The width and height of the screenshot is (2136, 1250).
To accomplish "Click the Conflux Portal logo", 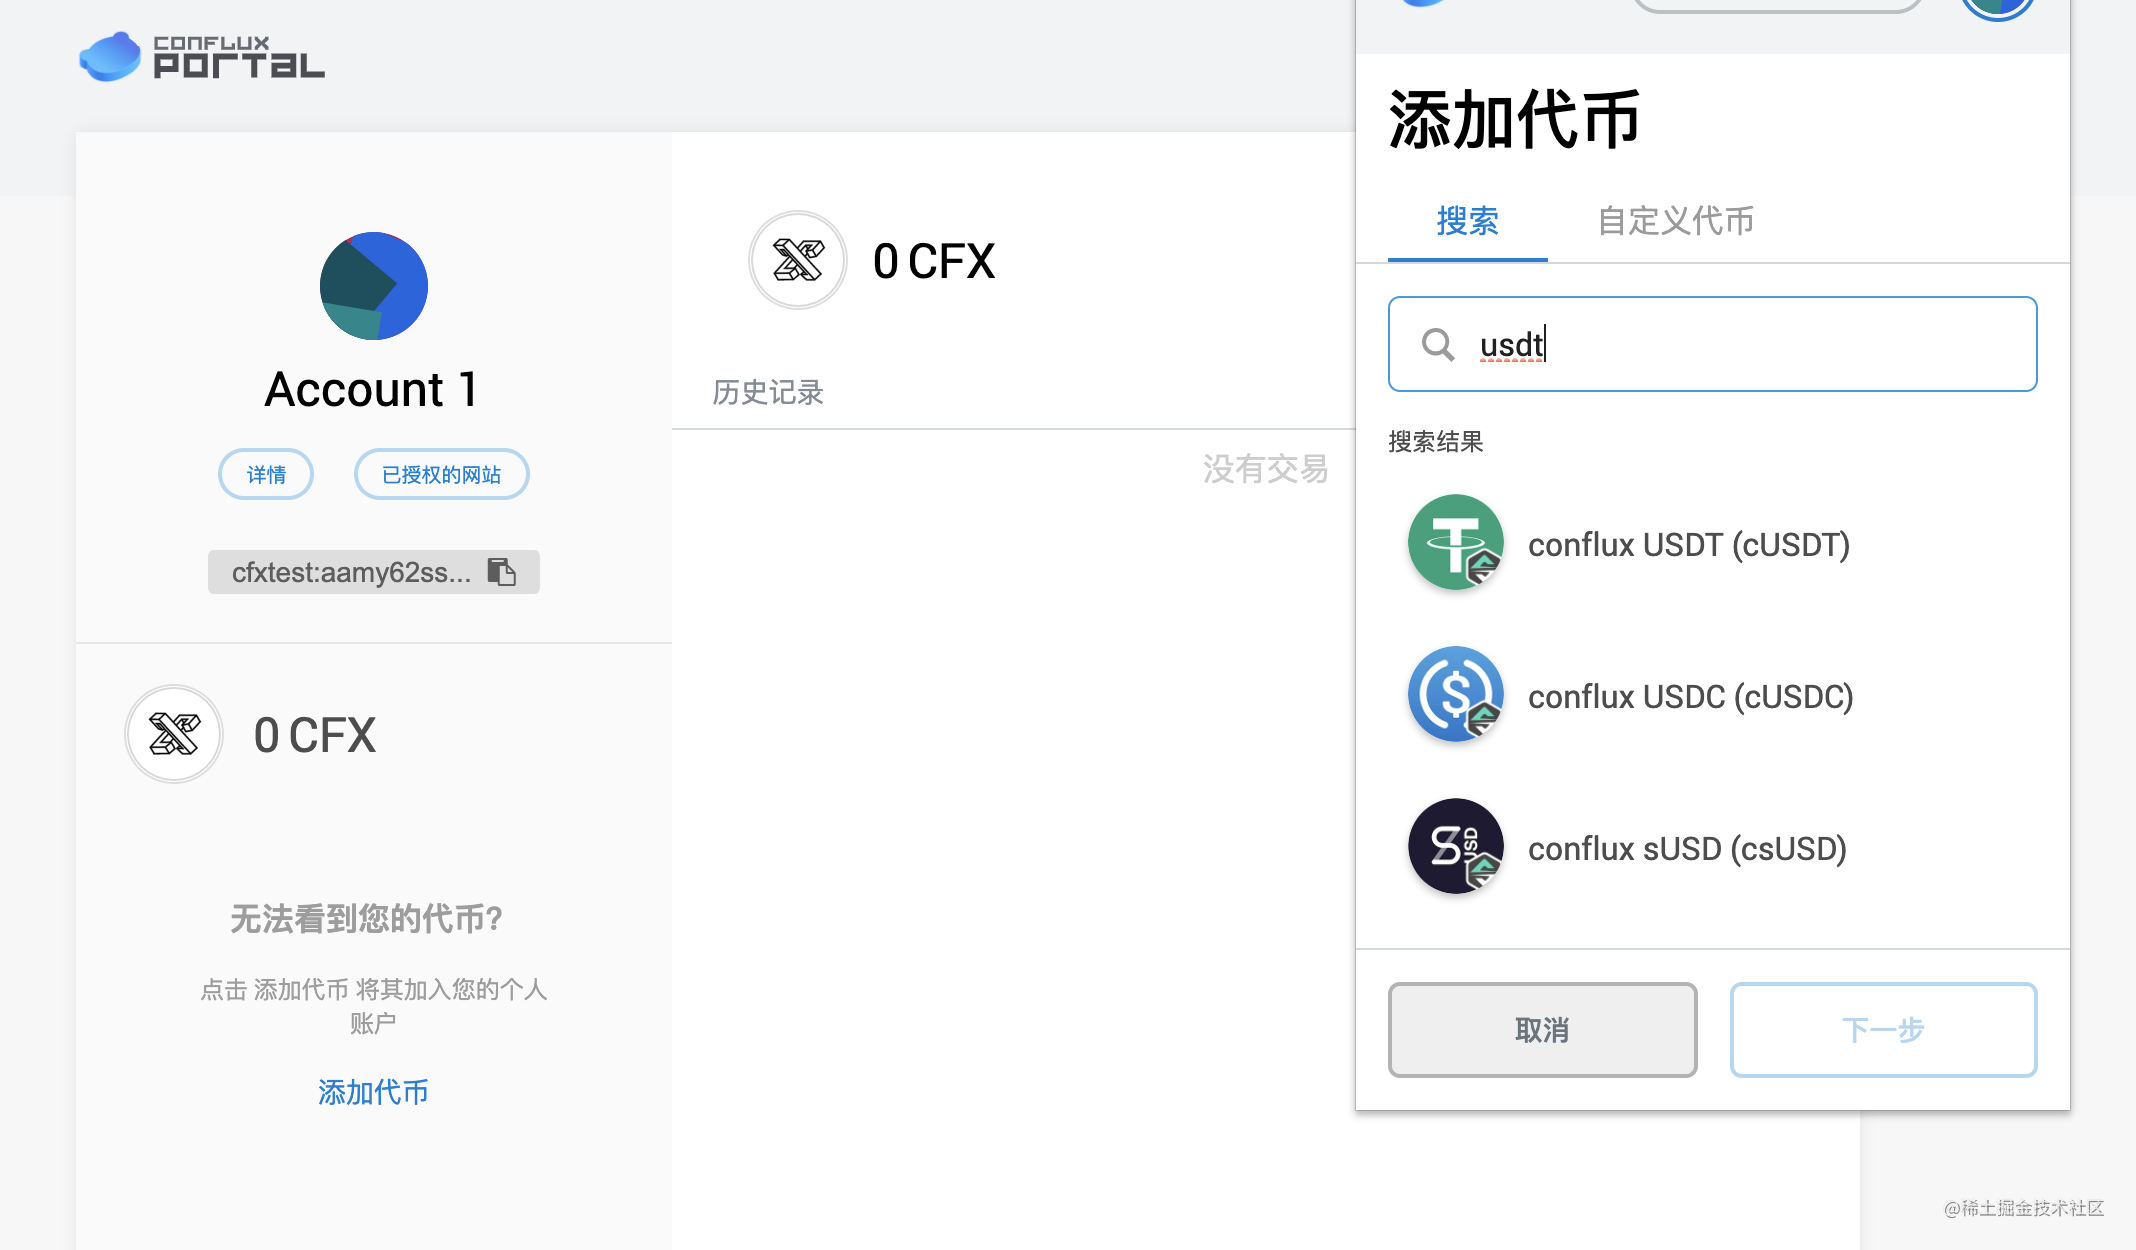I will point(202,57).
